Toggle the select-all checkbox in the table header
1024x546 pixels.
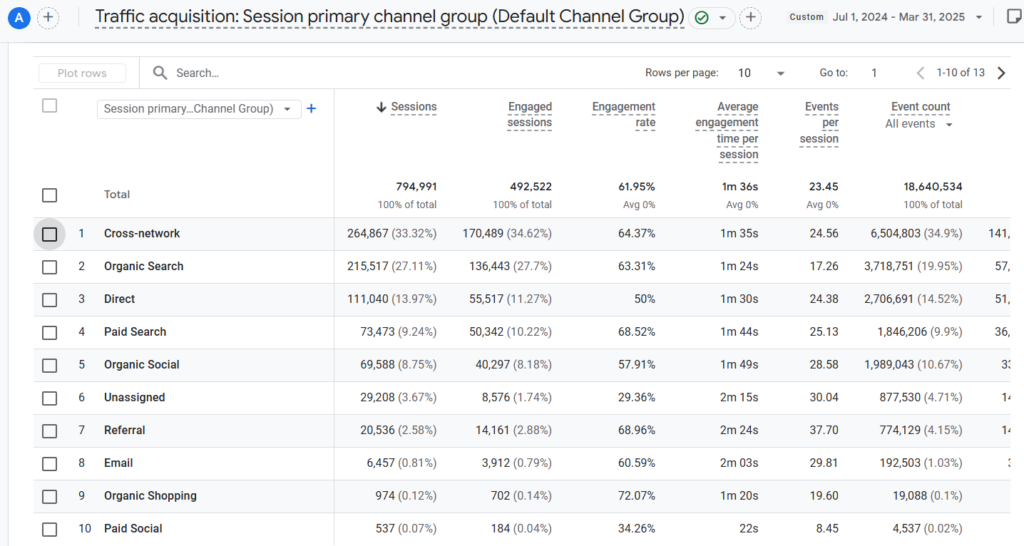point(49,106)
